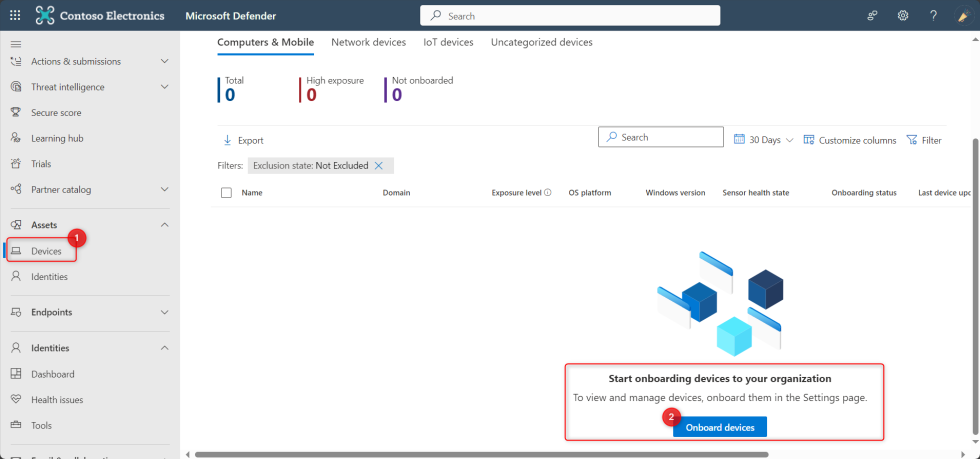Click the Filter funnel icon
980x459 pixels.
coord(911,140)
